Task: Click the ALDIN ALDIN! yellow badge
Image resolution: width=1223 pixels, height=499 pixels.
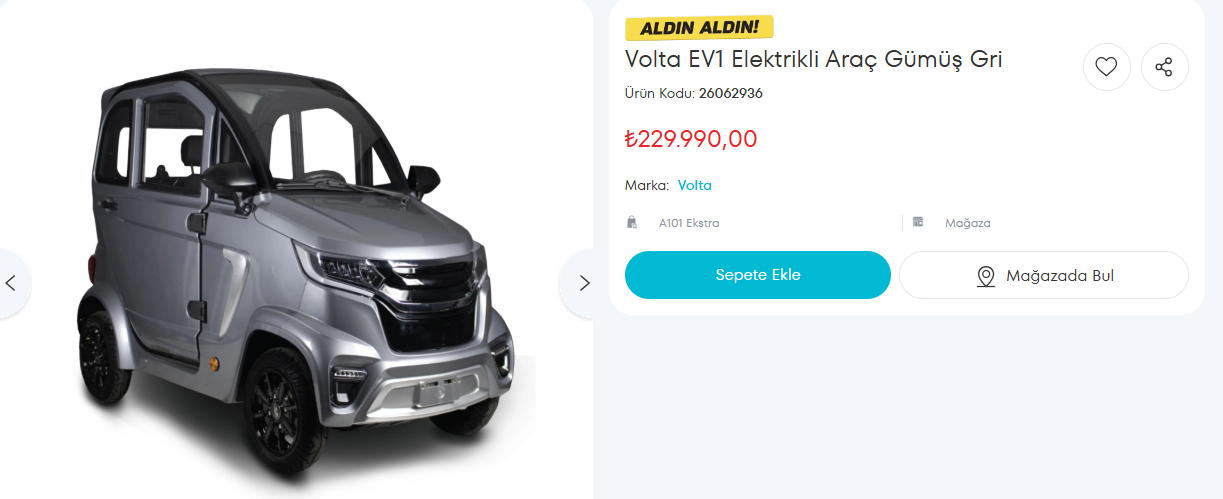Action: pyautogui.click(x=700, y=28)
